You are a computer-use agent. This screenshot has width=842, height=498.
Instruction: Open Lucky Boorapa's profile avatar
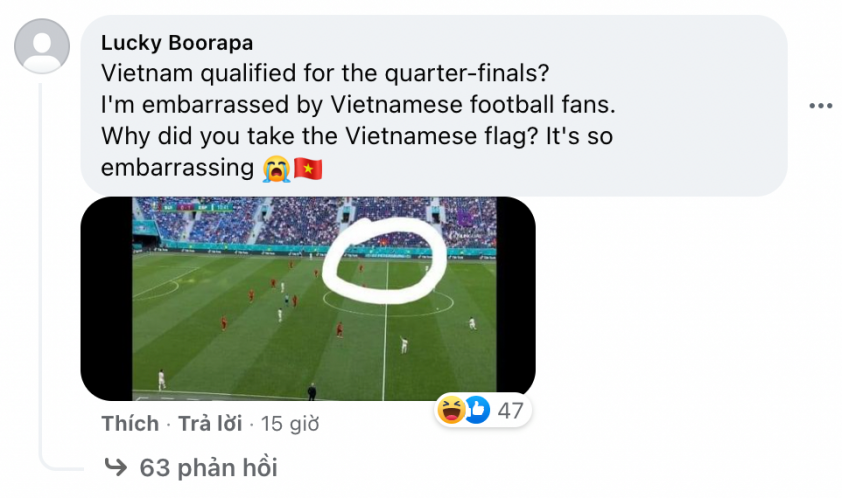[42, 46]
